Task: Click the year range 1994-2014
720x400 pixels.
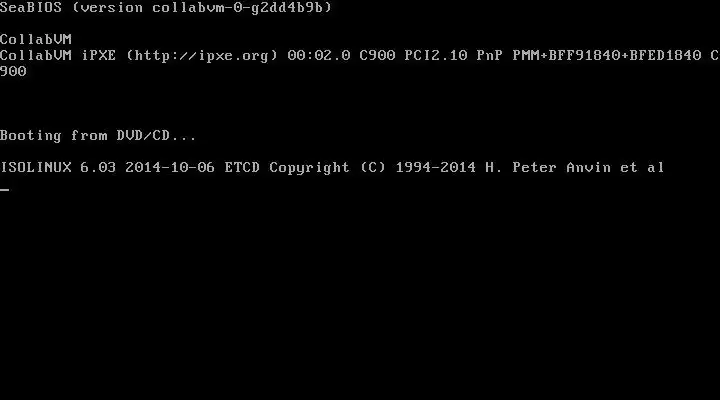Action: (435, 168)
